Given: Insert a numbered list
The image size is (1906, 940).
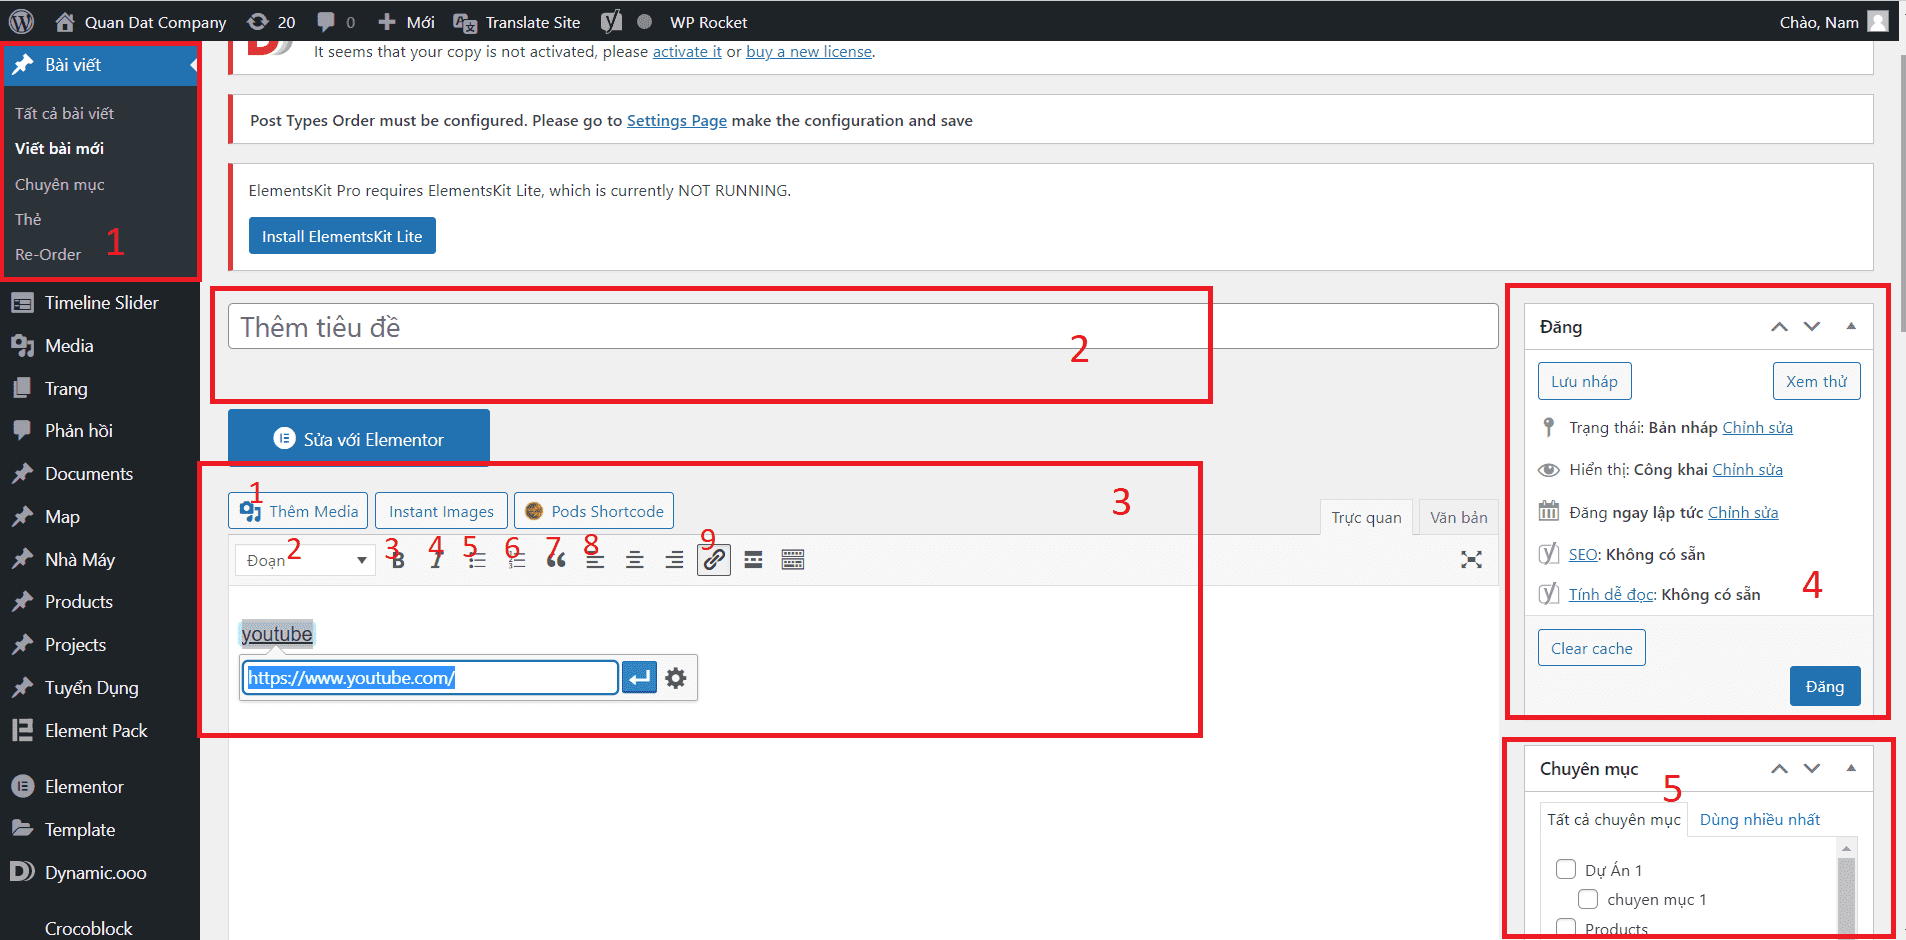Looking at the screenshot, I should (516, 559).
